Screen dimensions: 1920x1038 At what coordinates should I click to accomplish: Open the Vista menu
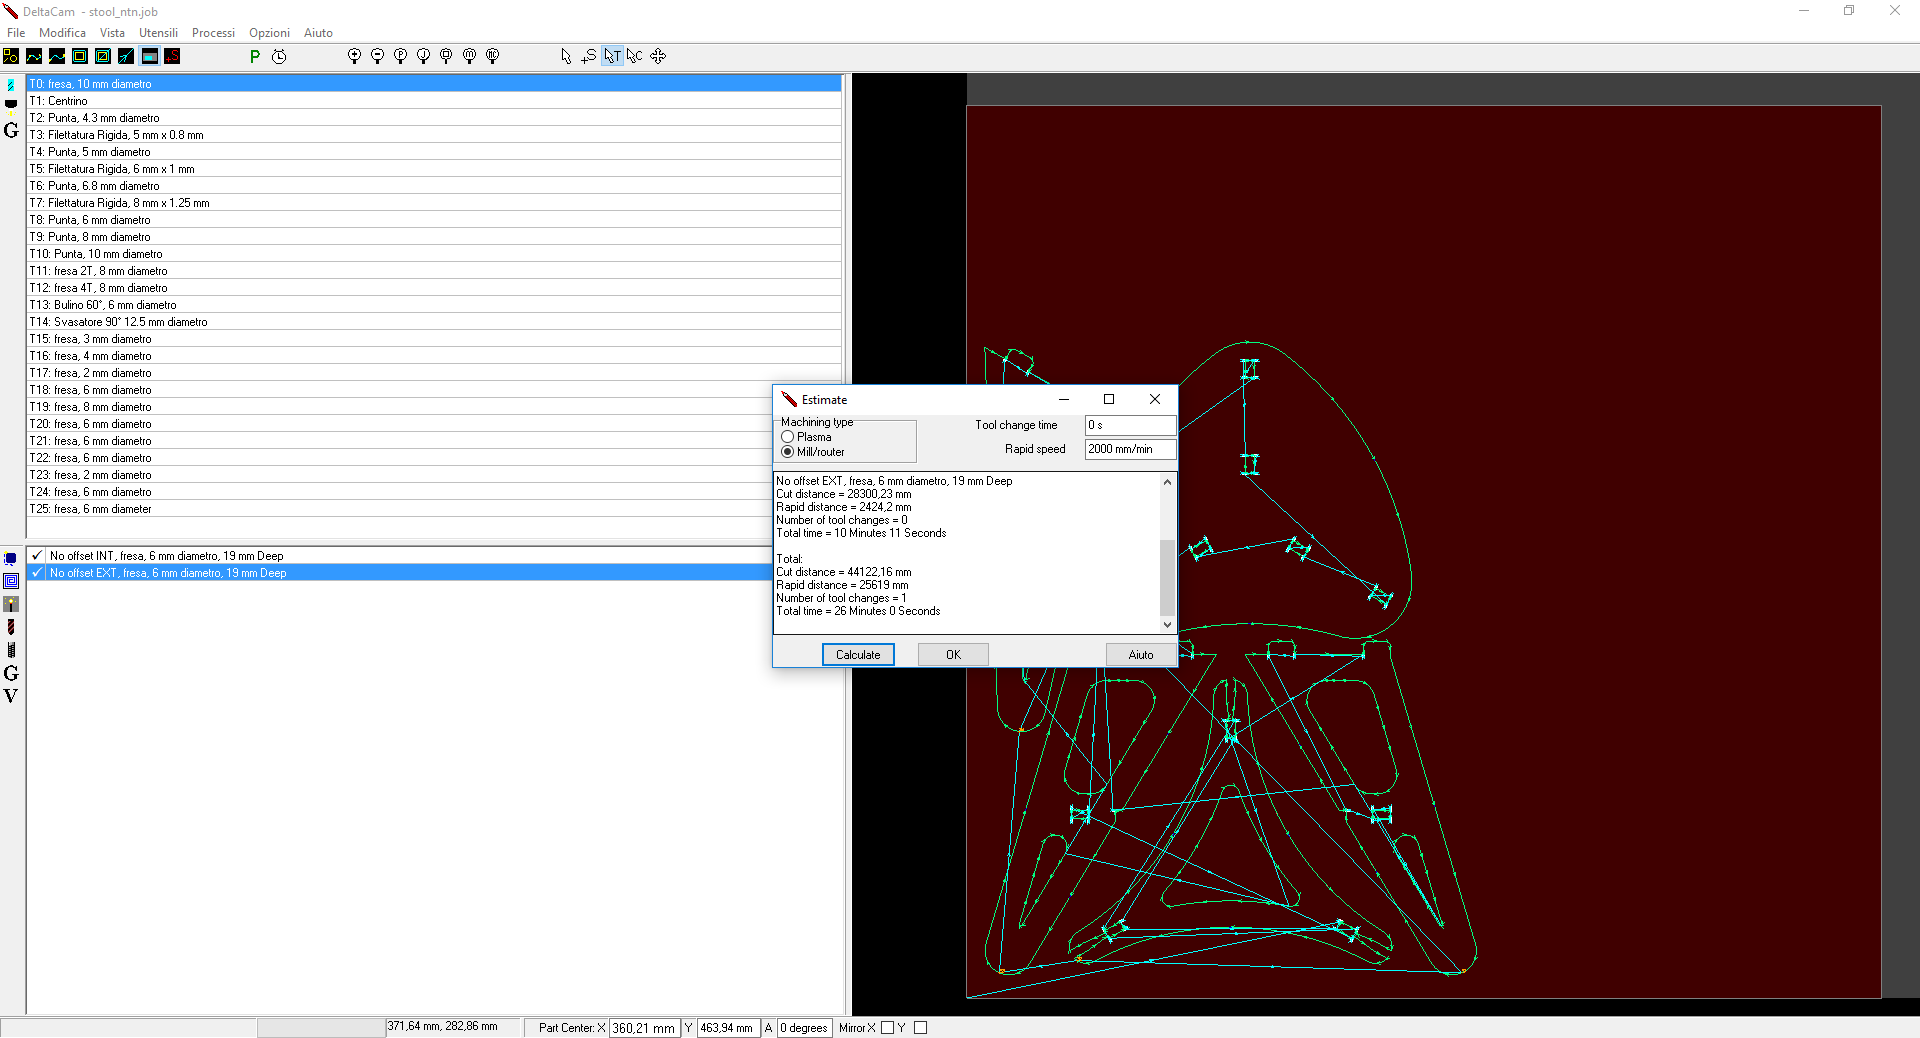112,33
